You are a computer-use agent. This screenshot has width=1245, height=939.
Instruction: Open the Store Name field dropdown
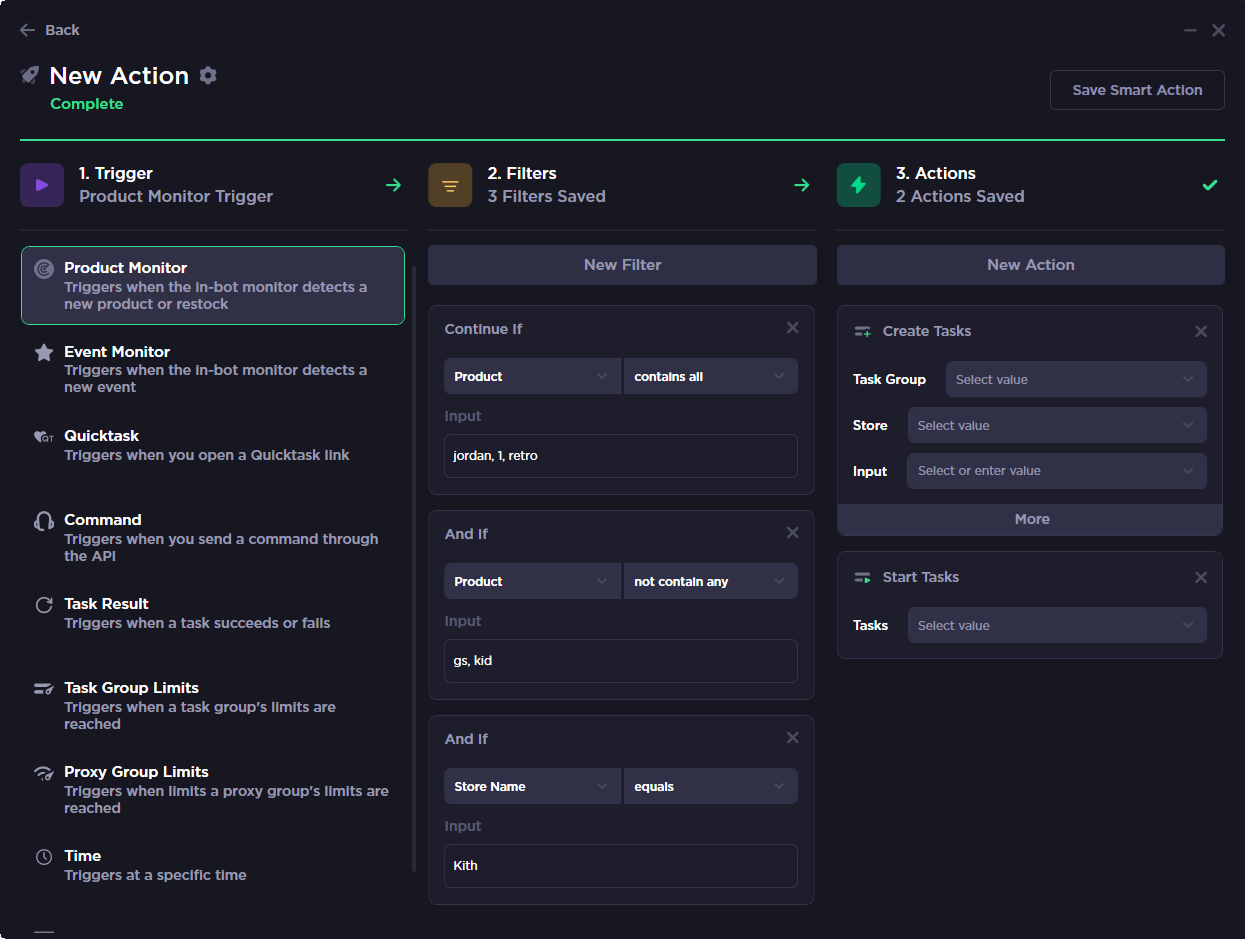click(x=532, y=786)
